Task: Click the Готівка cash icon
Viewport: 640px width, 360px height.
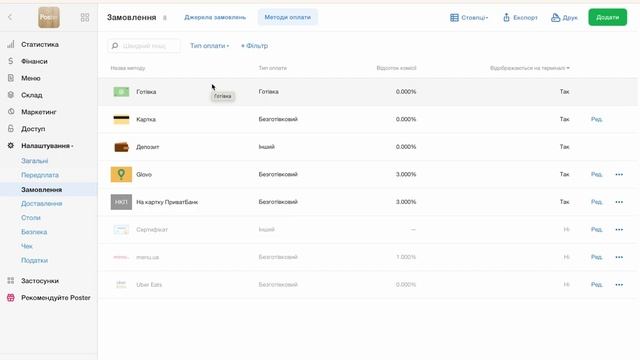Action: click(x=121, y=92)
